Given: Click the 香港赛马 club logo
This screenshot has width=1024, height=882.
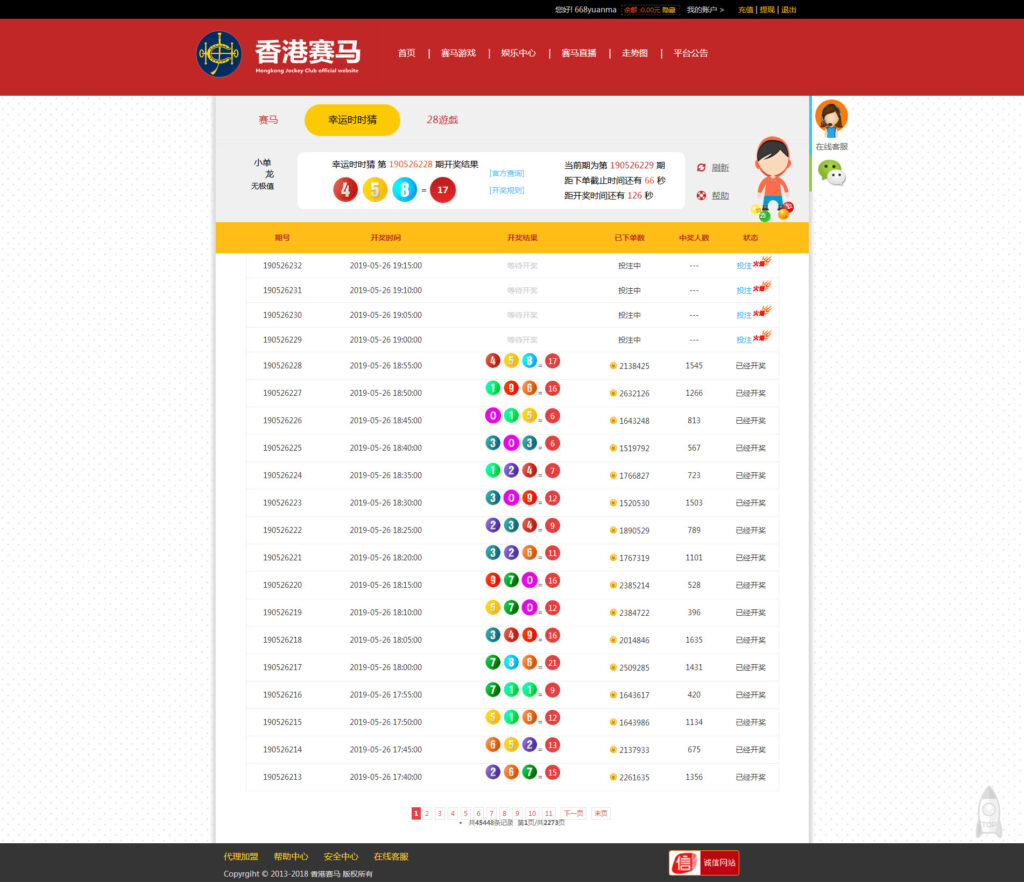Looking at the screenshot, I should [x=219, y=55].
